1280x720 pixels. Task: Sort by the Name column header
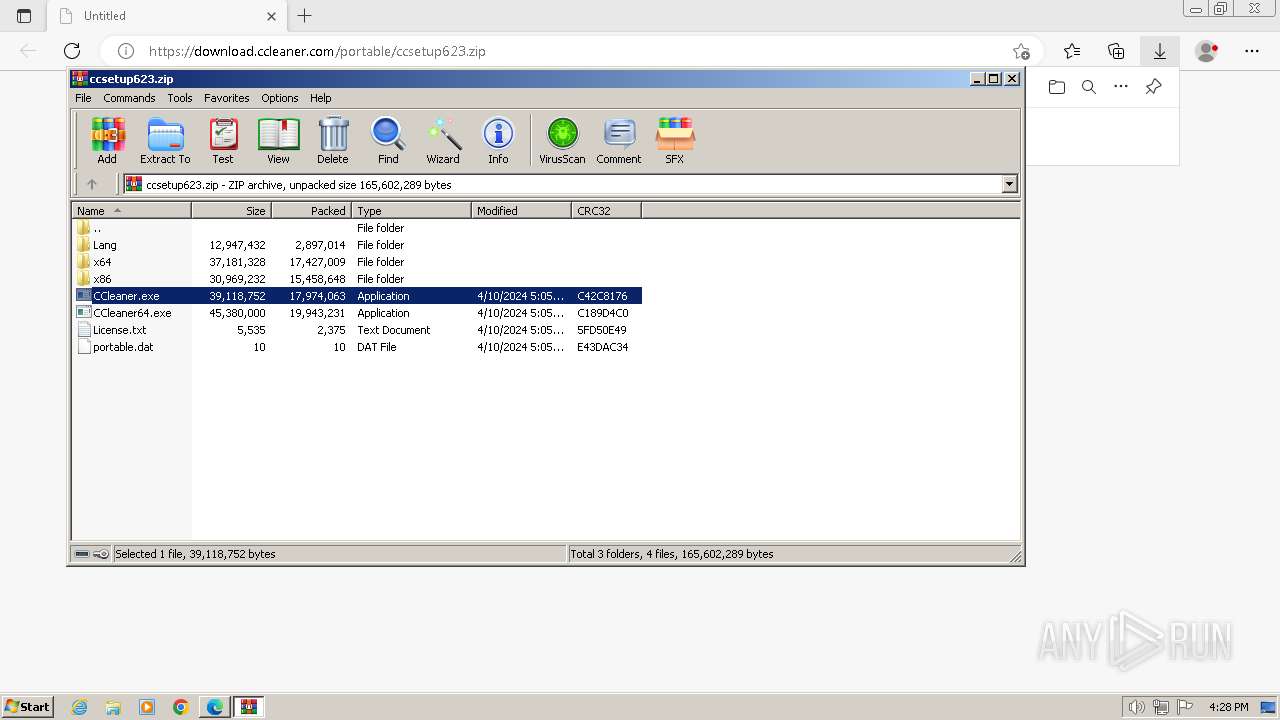click(x=131, y=210)
